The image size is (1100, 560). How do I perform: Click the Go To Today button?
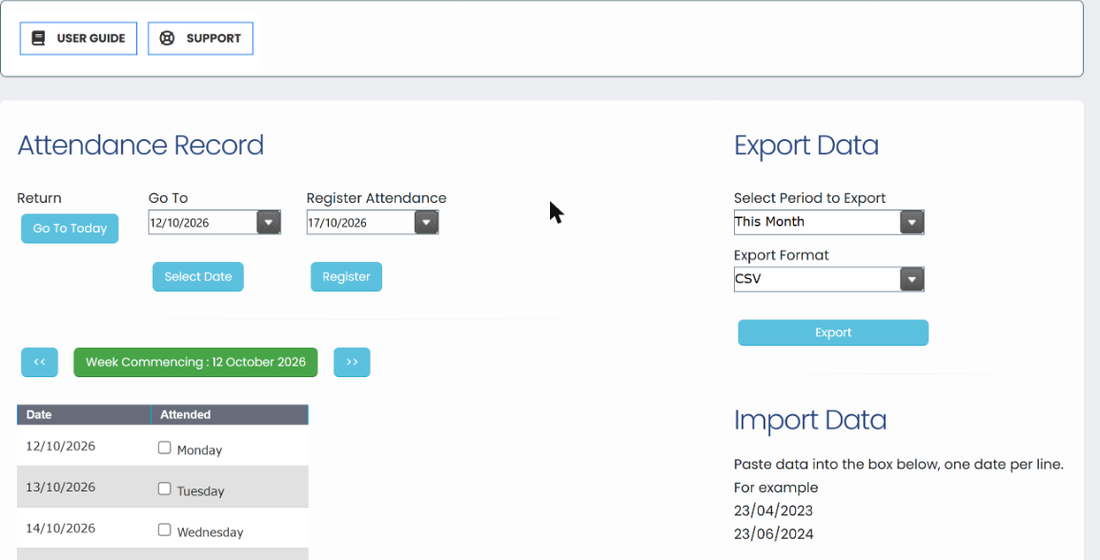(69, 229)
